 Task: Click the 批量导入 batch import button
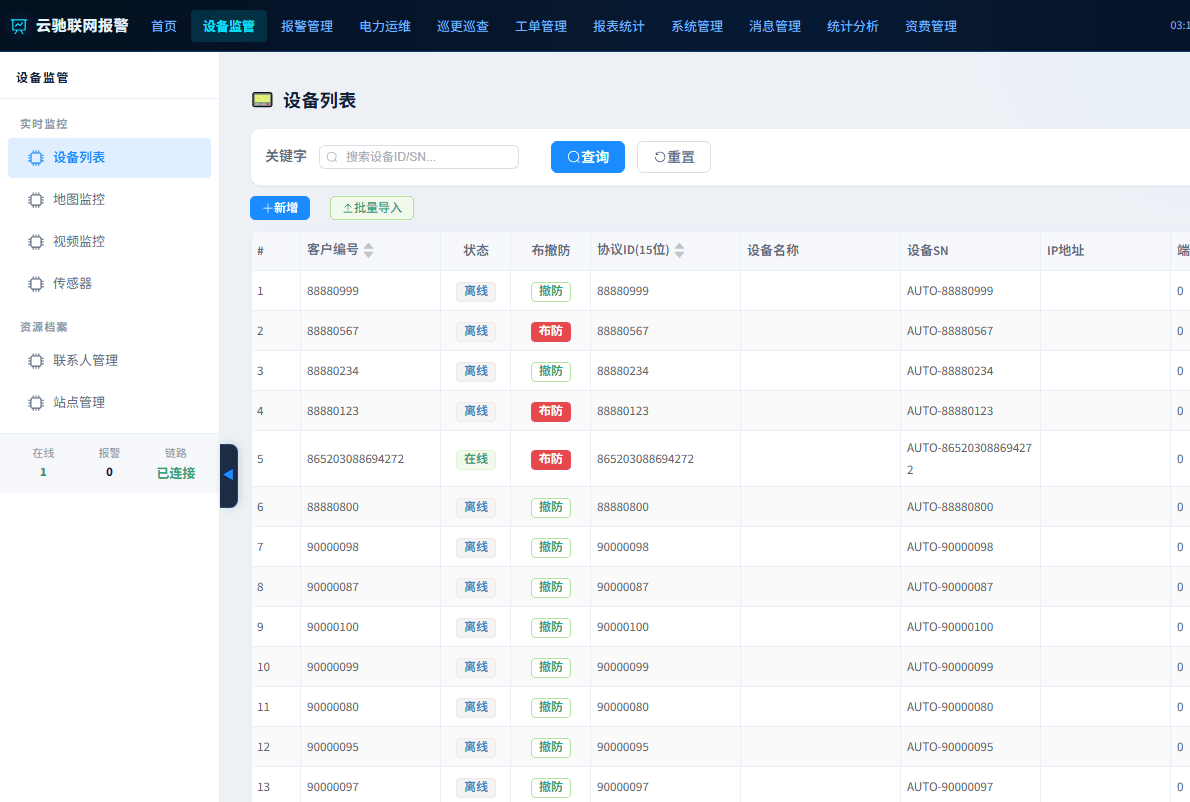[372, 208]
